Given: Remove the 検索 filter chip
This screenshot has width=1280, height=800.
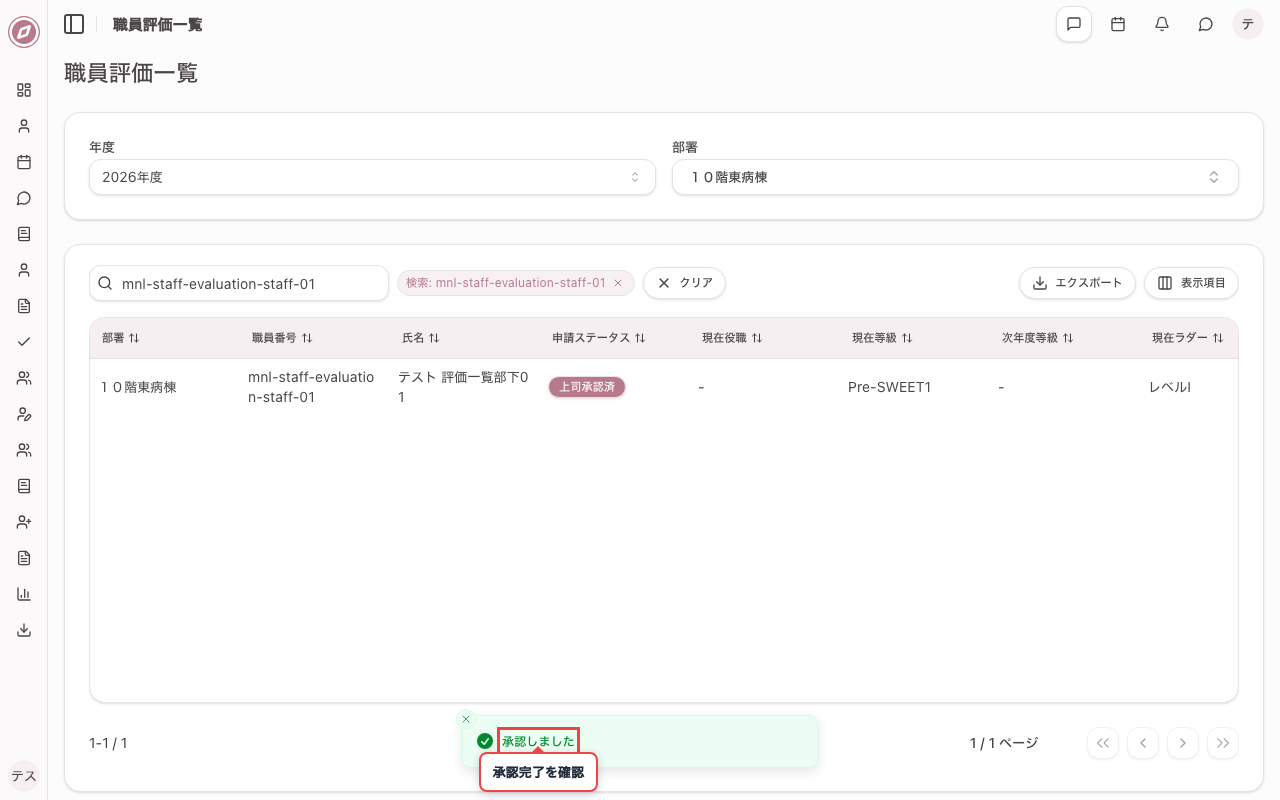Looking at the screenshot, I should (x=618, y=283).
